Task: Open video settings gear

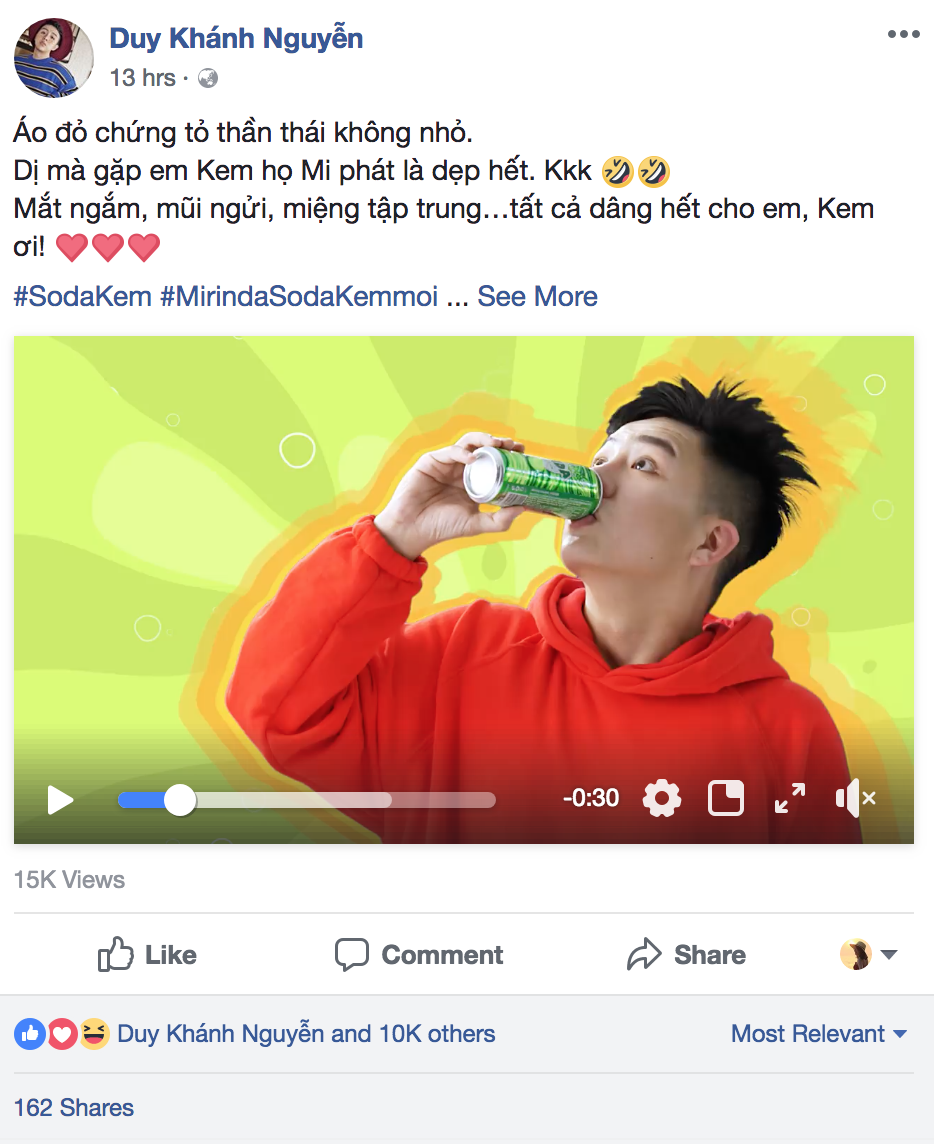Action: point(661,798)
